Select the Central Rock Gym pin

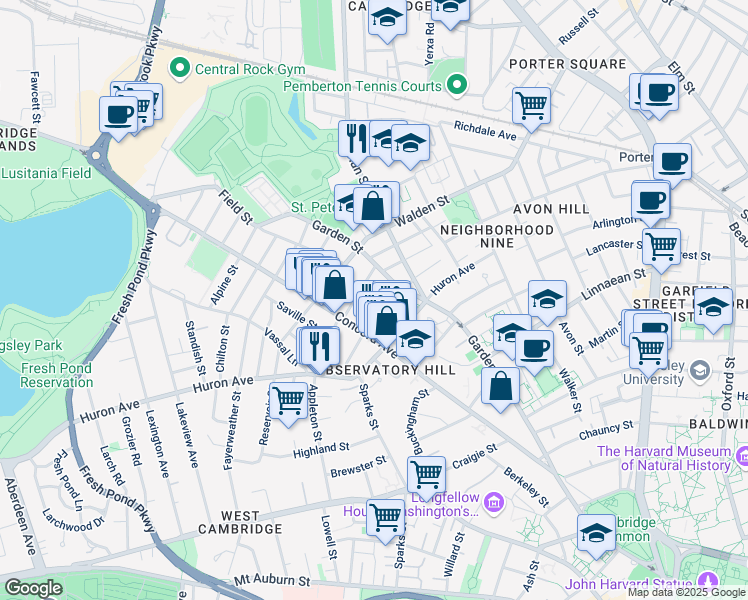180,69
